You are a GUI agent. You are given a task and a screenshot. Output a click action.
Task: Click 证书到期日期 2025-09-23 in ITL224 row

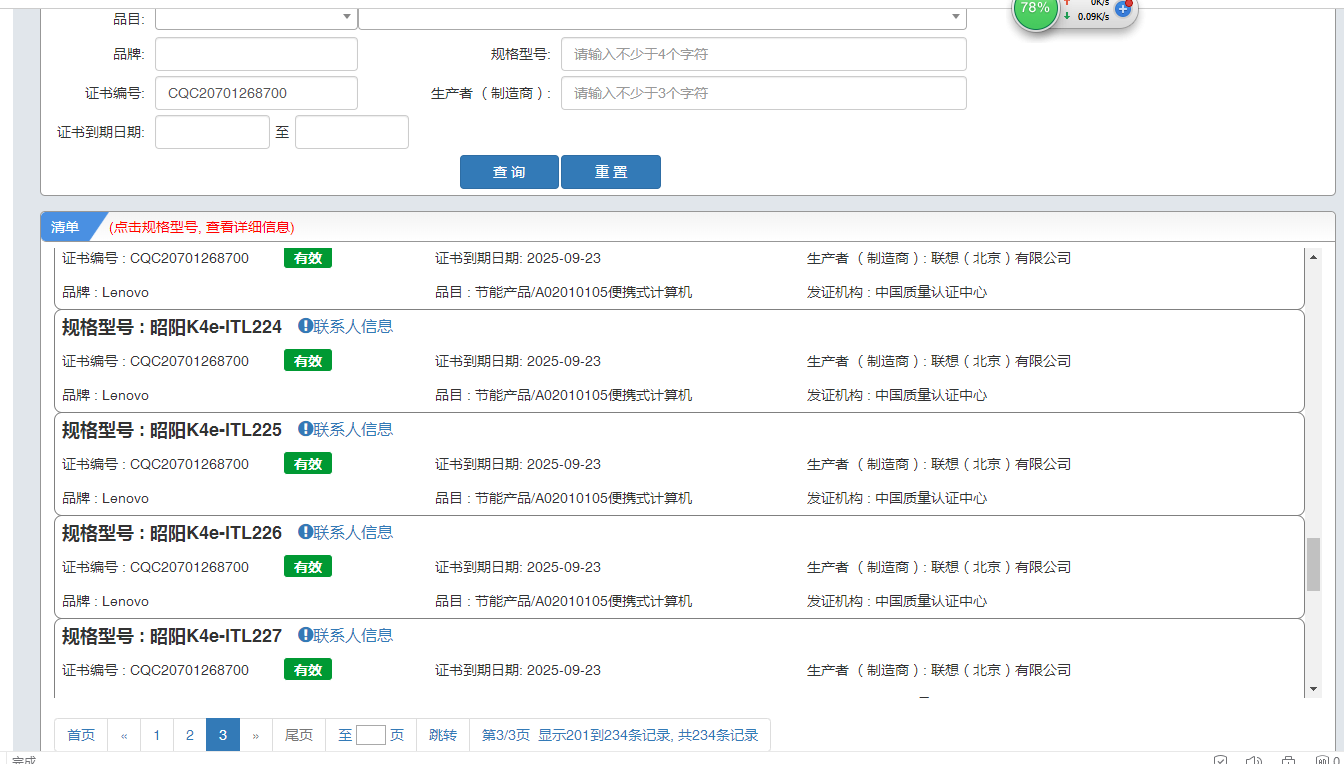click(518, 361)
